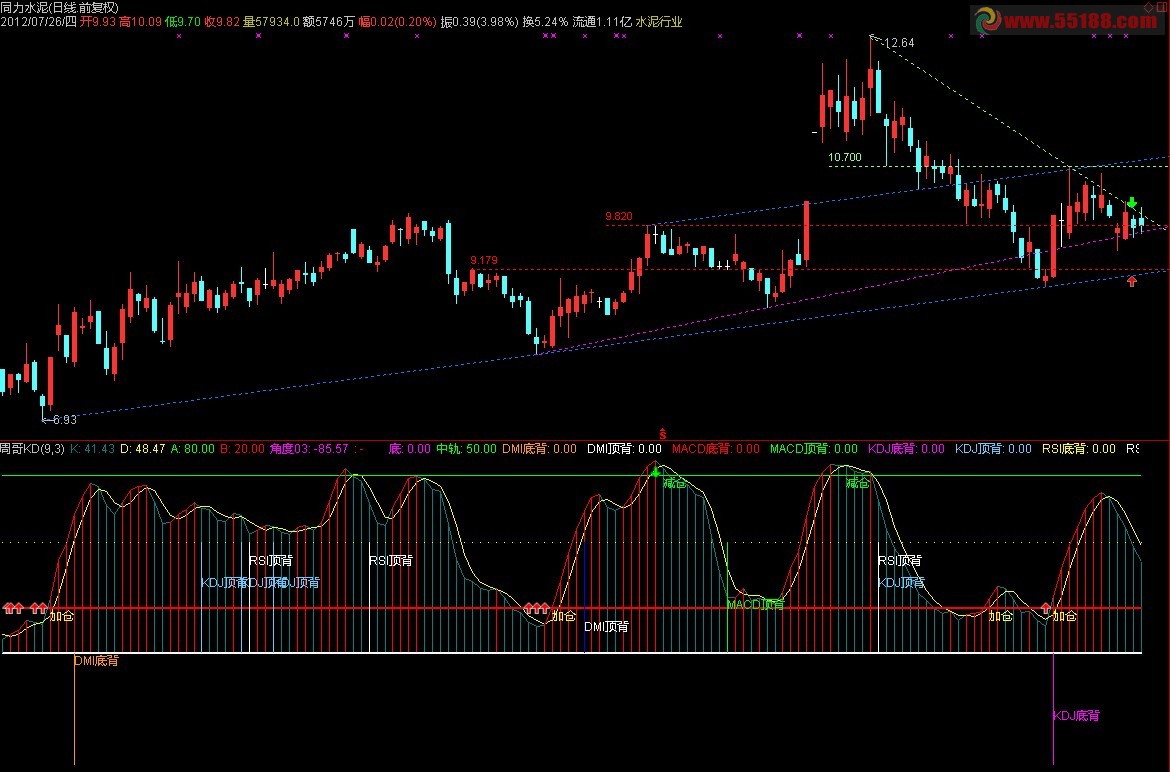Click the 6.93 lowest price label
Screen dimensions: 1170x772
pos(65,420)
